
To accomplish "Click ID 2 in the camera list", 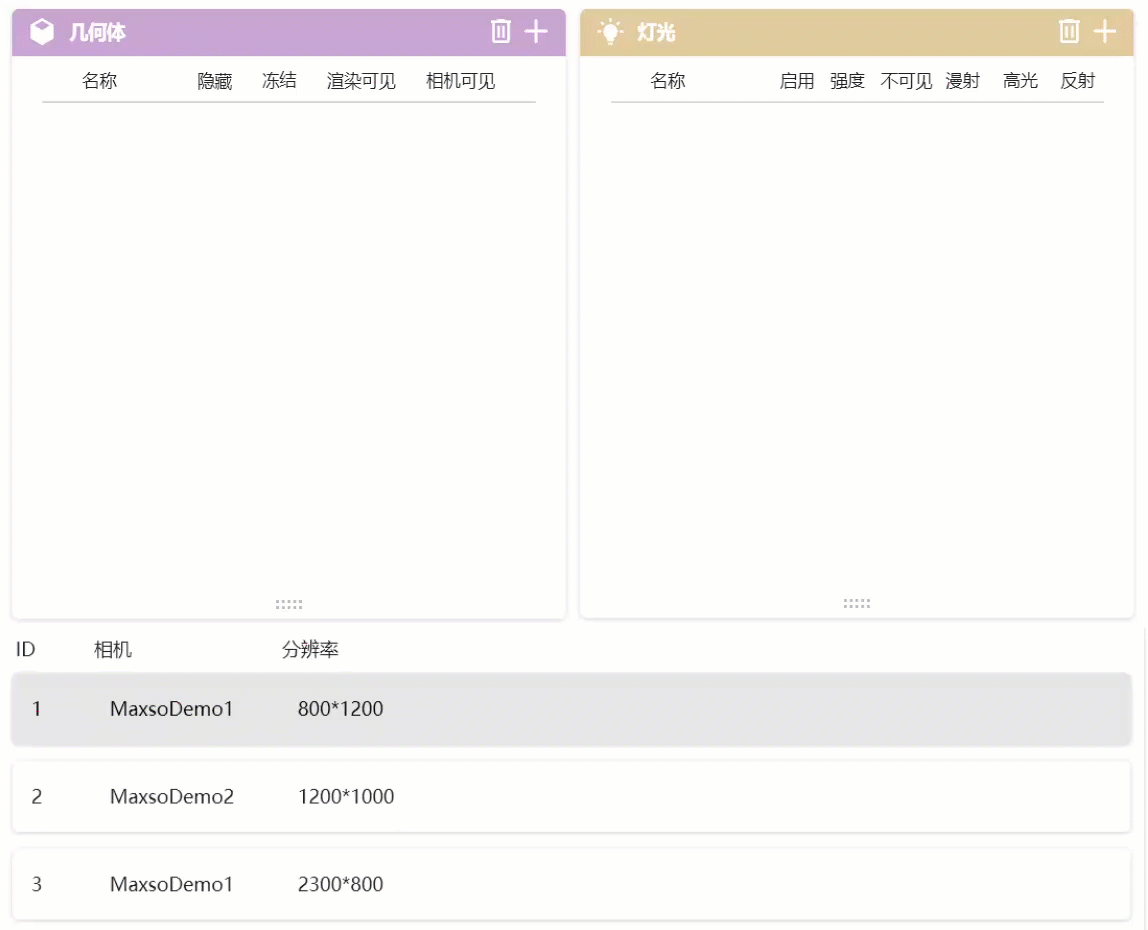I will tap(37, 797).
